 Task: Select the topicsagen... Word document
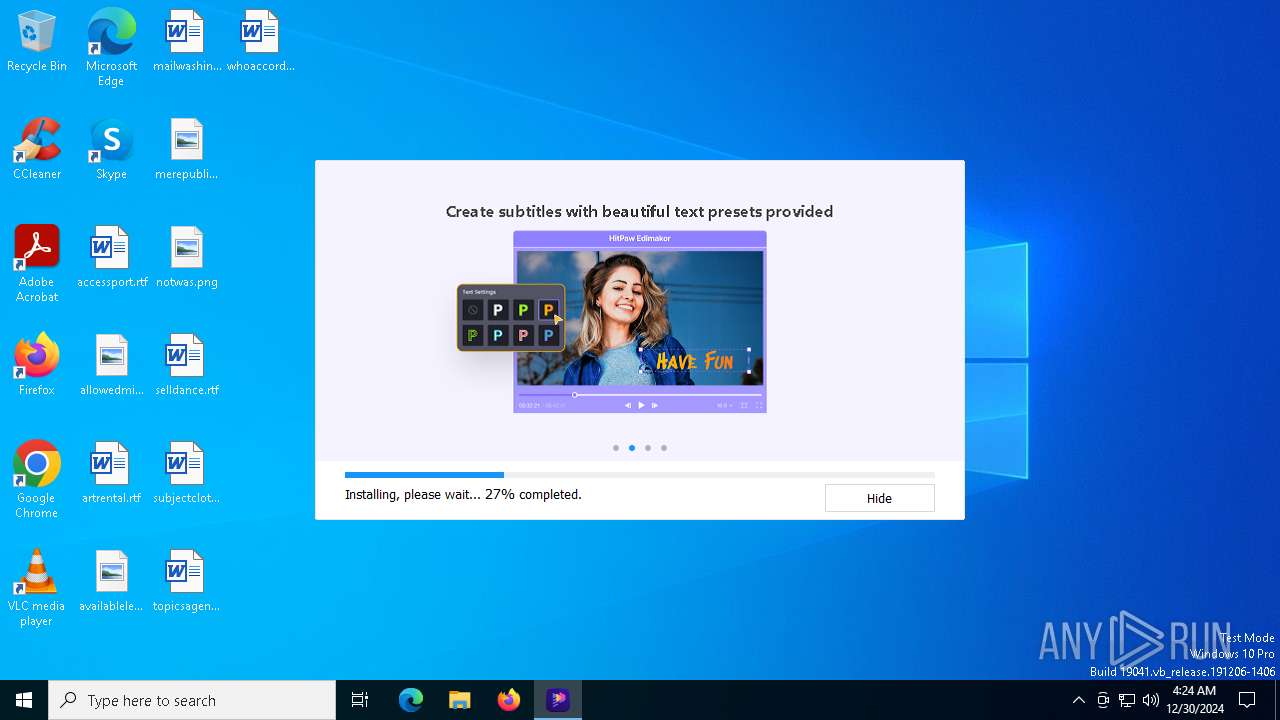click(186, 582)
